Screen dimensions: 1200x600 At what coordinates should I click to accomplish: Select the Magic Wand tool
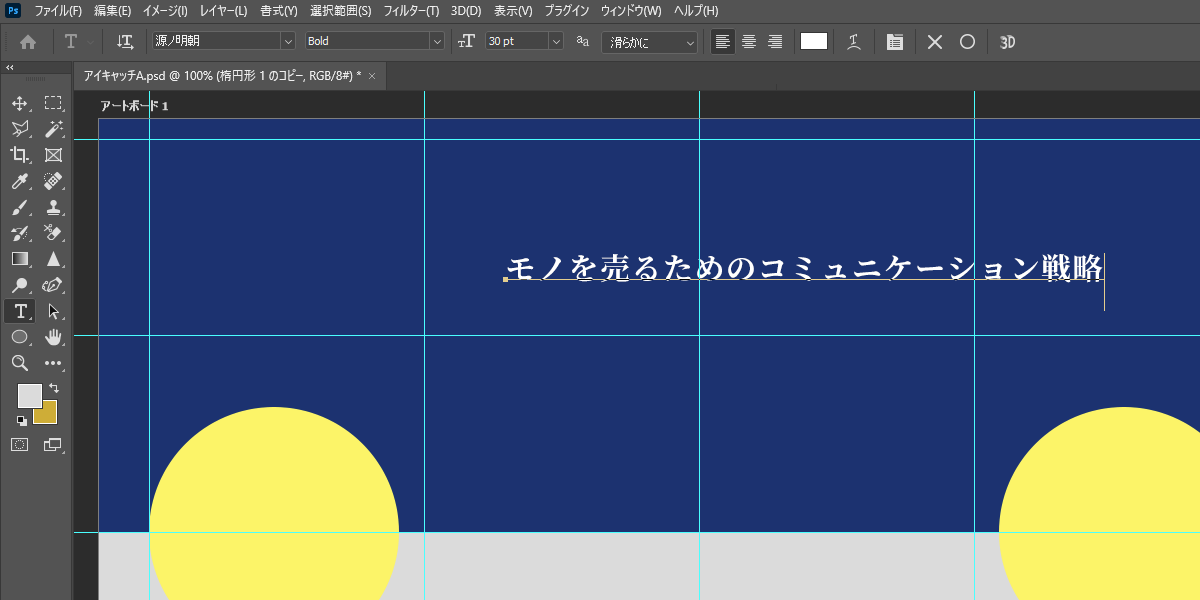point(53,128)
